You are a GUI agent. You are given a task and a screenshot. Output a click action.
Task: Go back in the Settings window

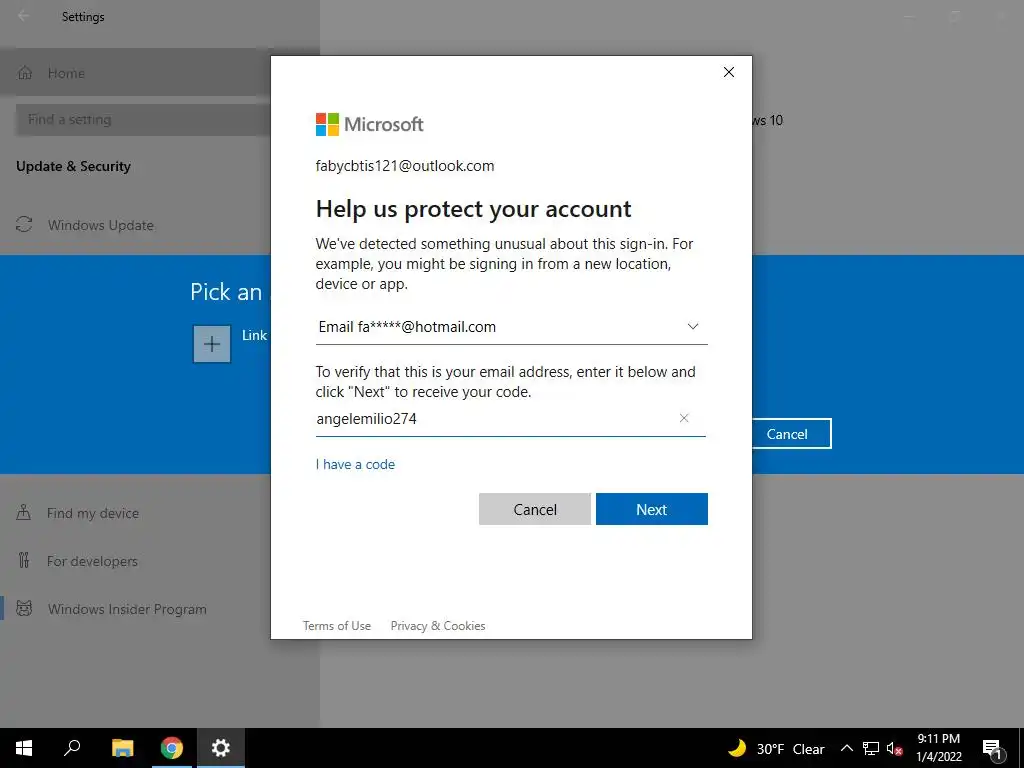(x=24, y=16)
